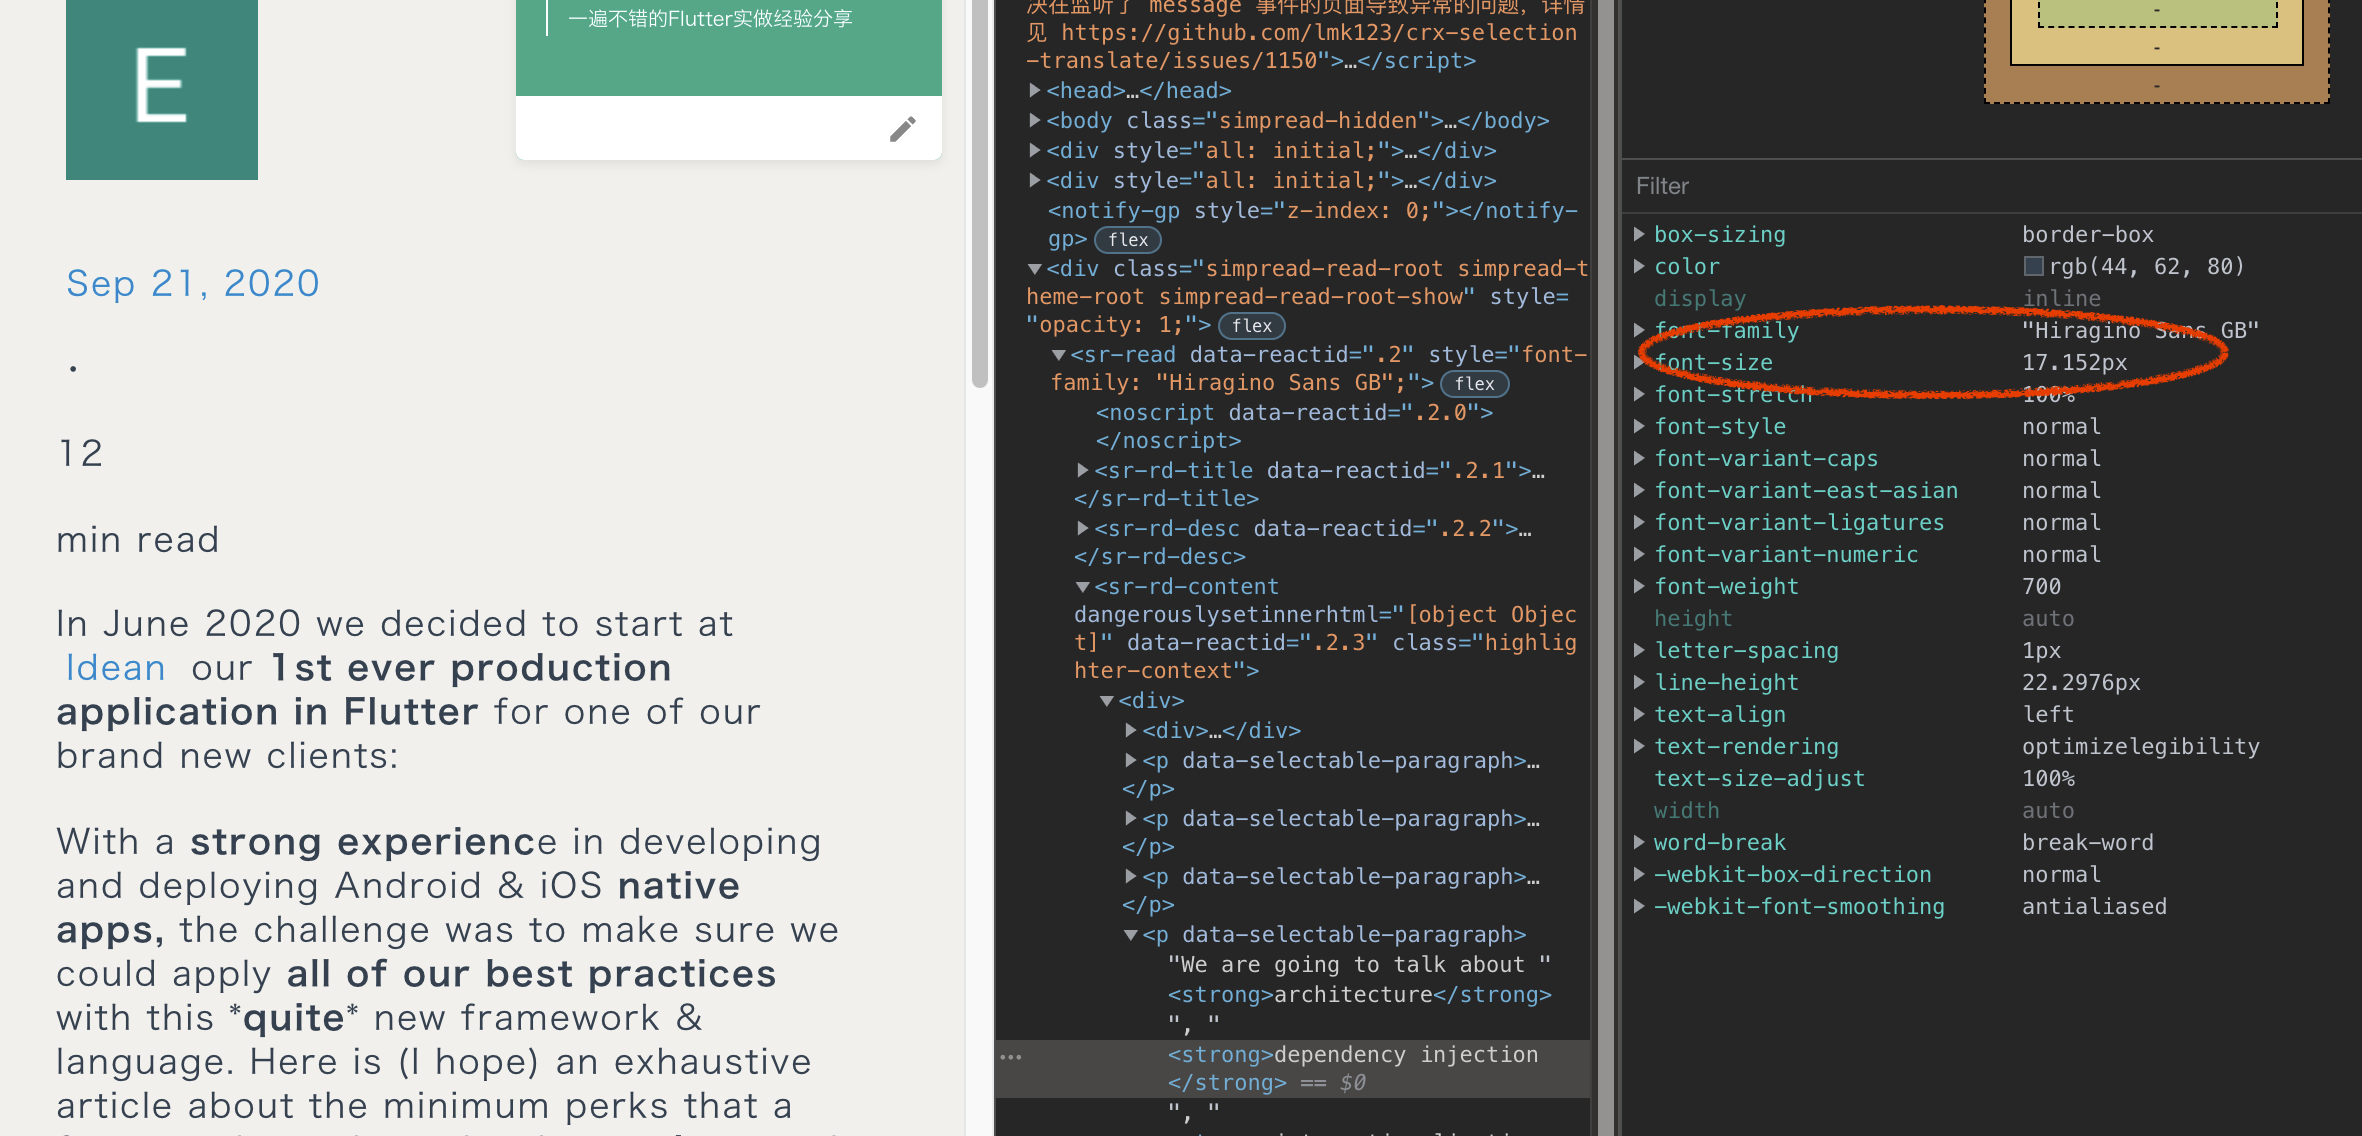Click the flex badge on sr-read element
This screenshot has width=2362, height=1136.
tap(1474, 384)
